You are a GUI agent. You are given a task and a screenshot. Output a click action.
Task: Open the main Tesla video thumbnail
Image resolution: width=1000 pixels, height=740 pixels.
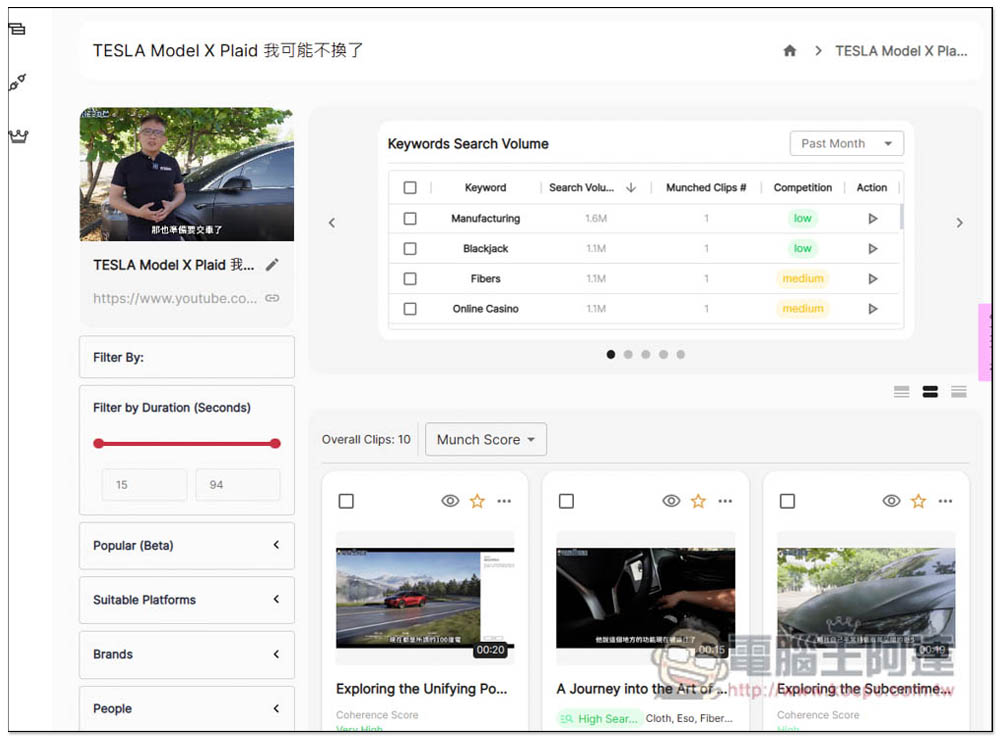pyautogui.click(x=187, y=174)
